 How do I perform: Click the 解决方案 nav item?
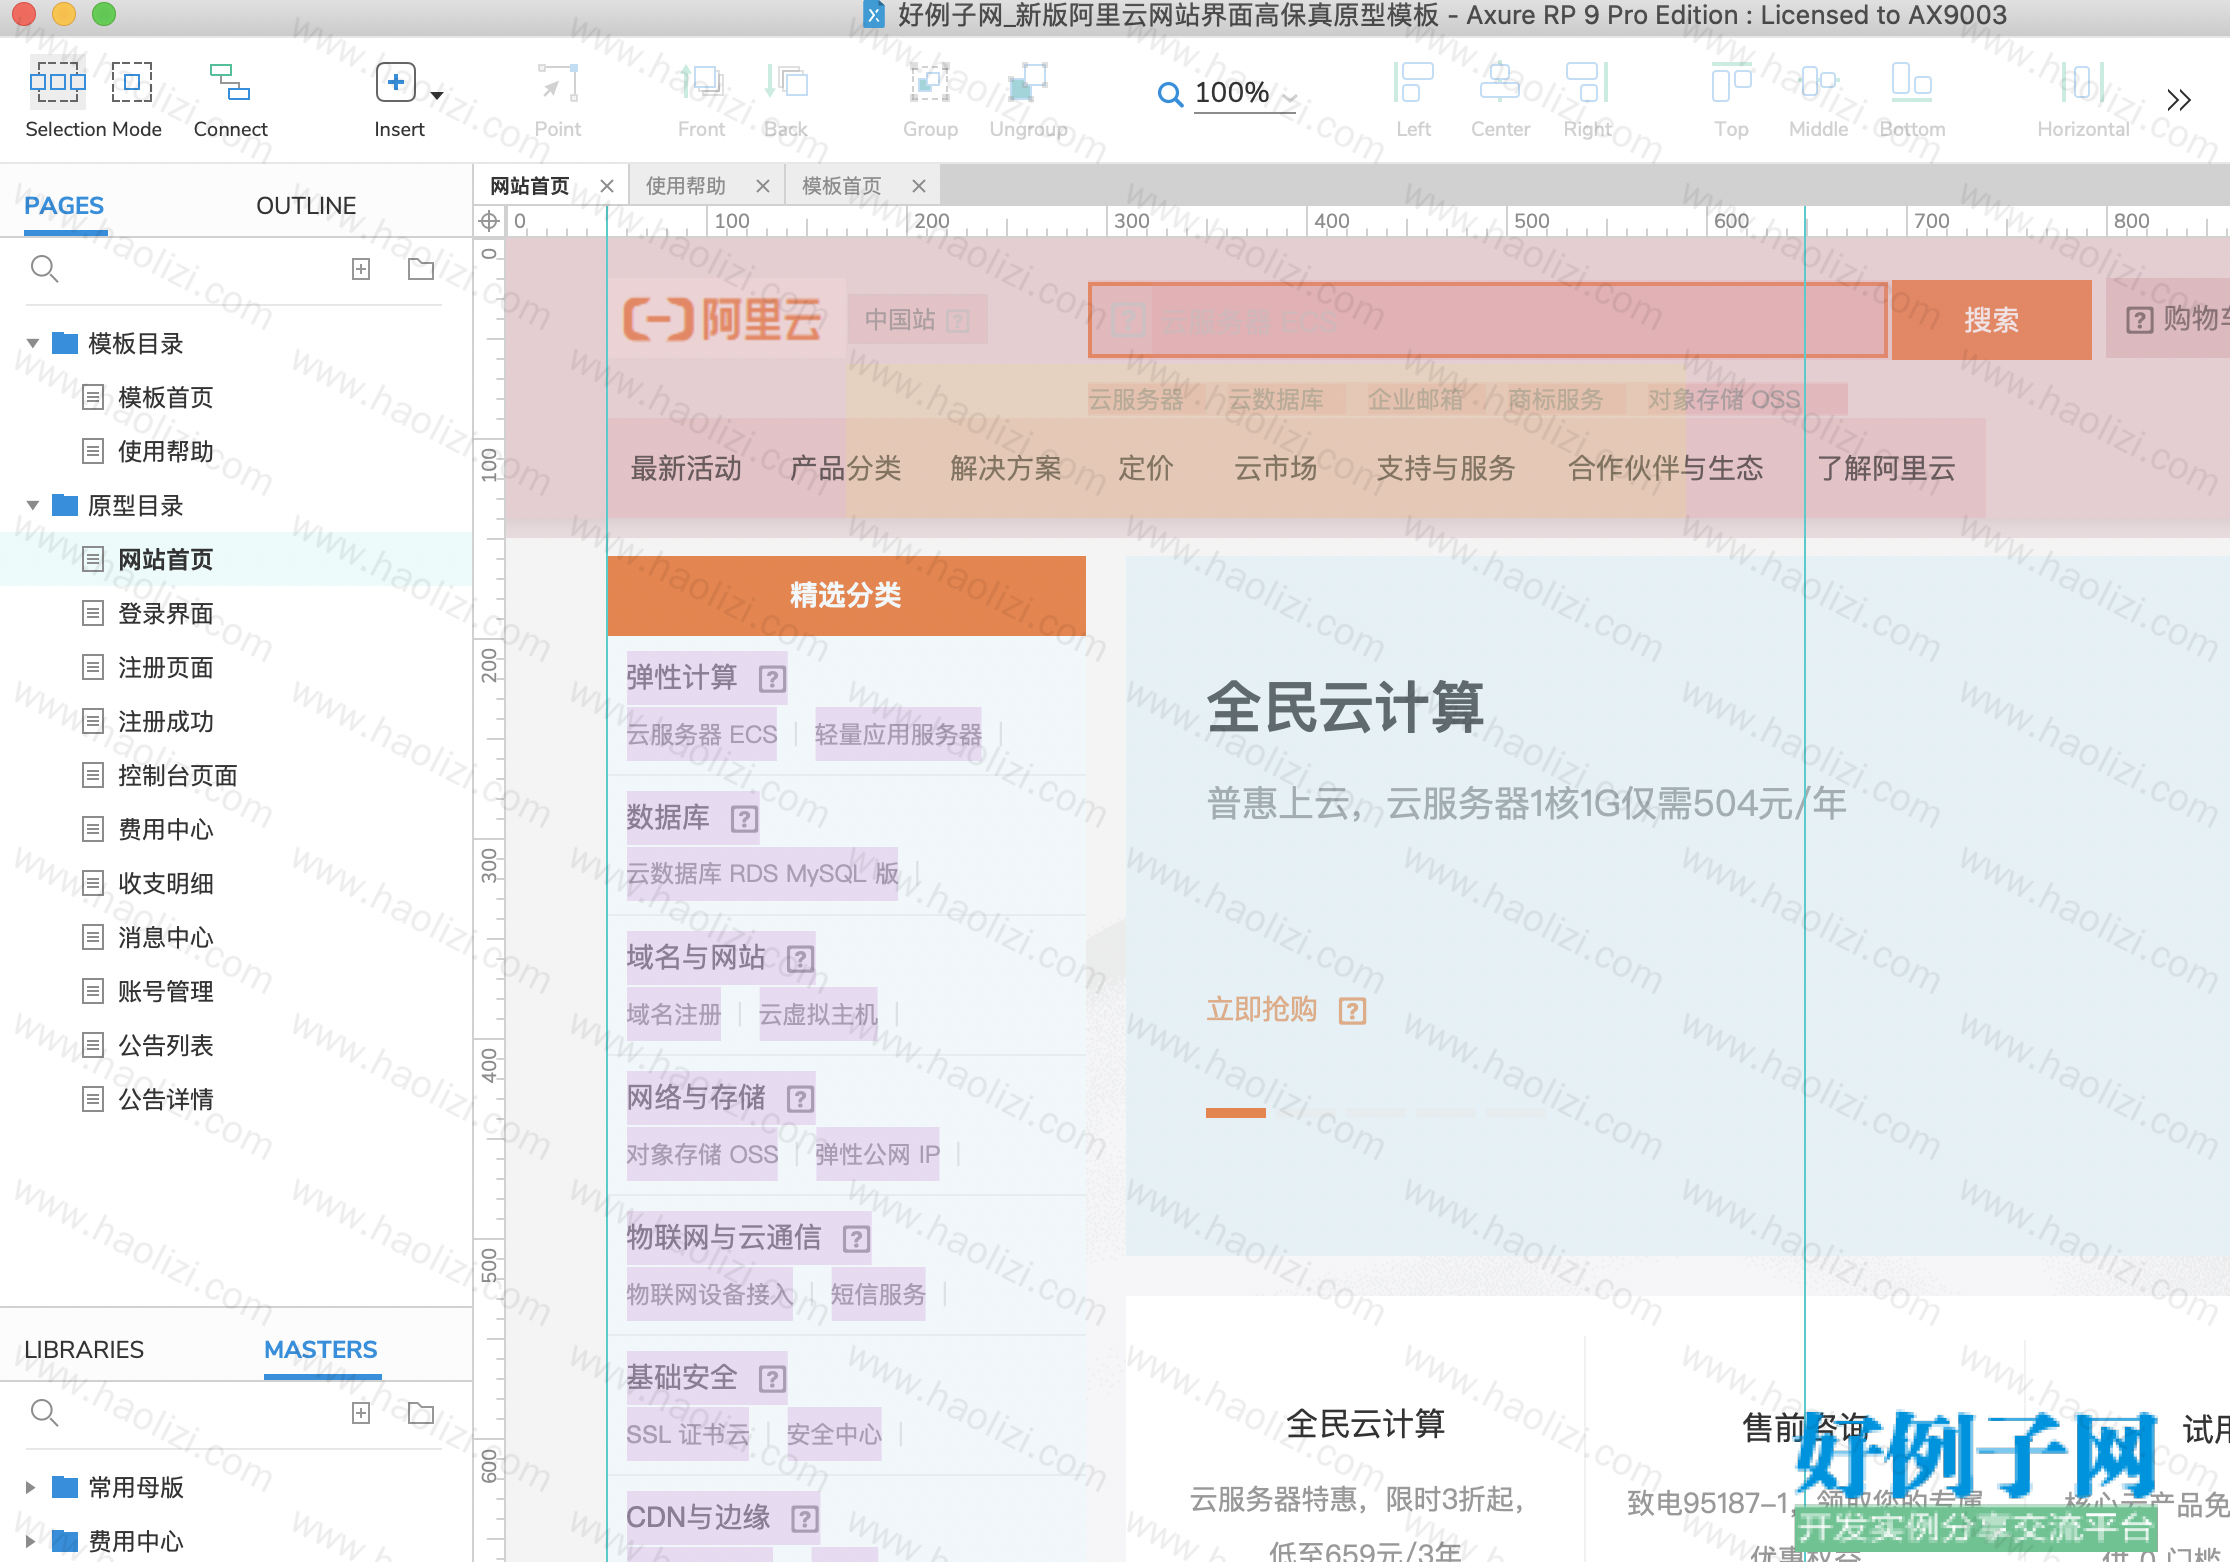(x=1005, y=468)
